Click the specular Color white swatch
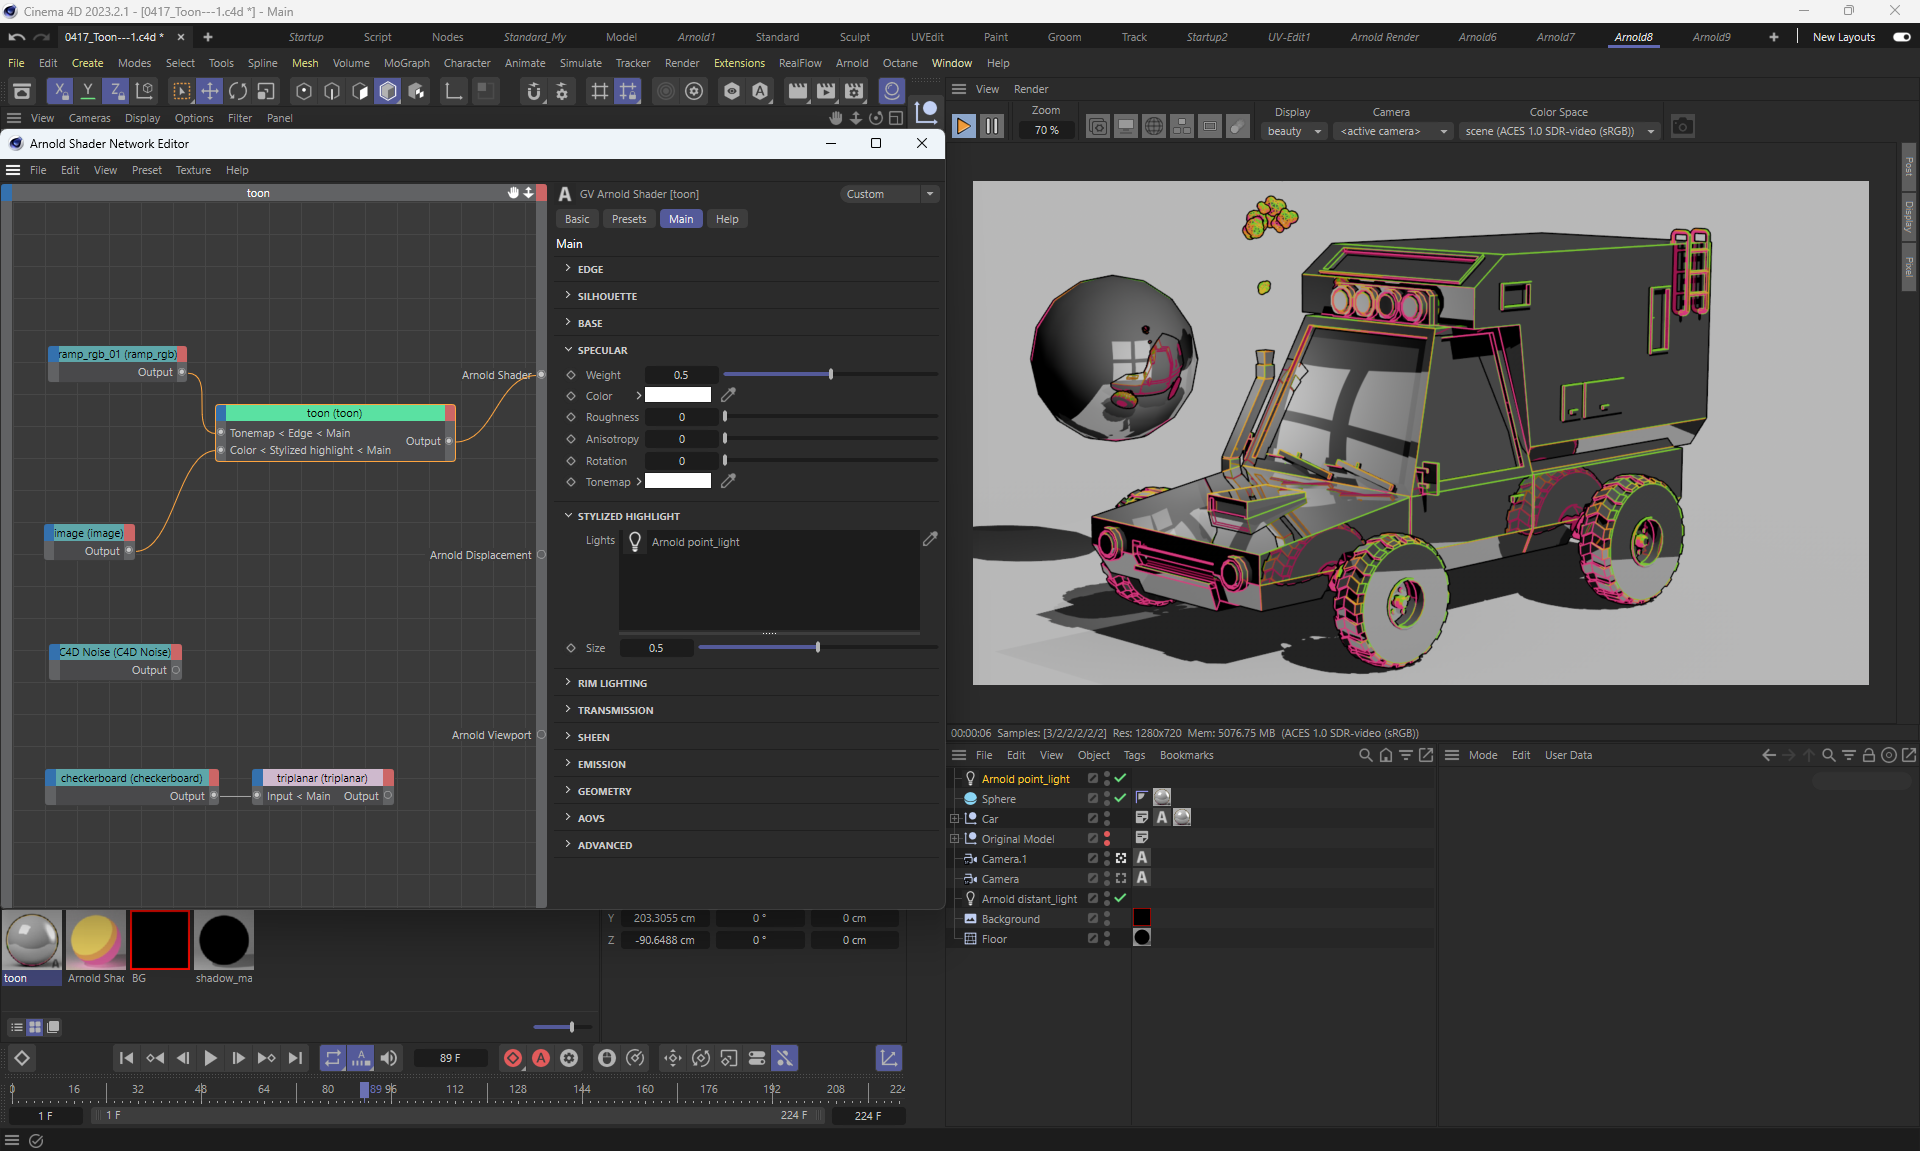 coord(677,395)
